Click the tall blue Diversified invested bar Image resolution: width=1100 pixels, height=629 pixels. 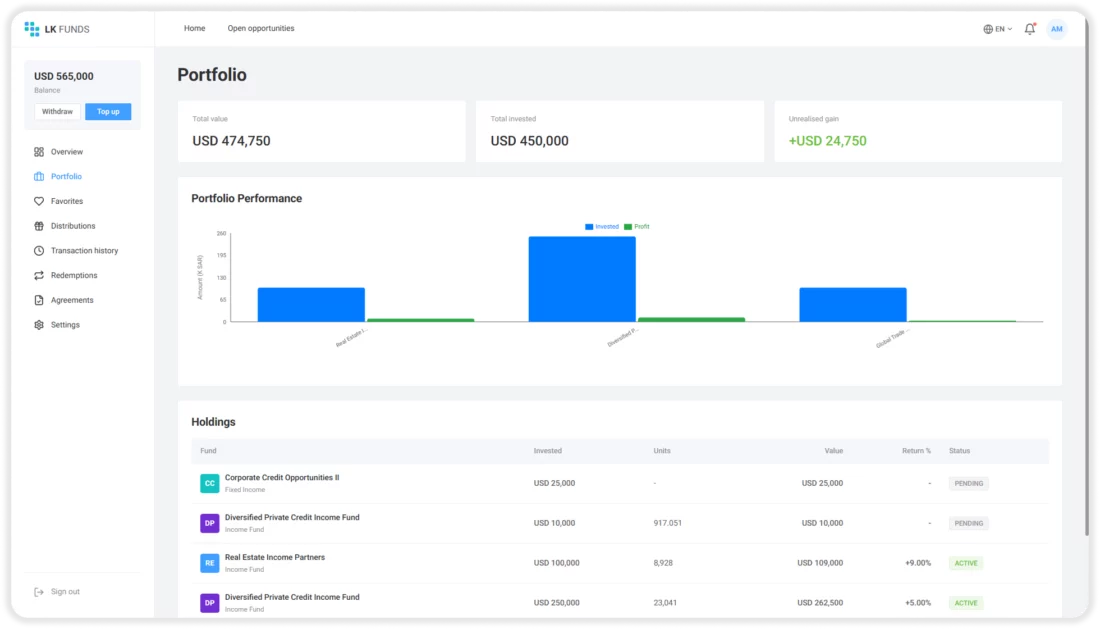tap(582, 279)
